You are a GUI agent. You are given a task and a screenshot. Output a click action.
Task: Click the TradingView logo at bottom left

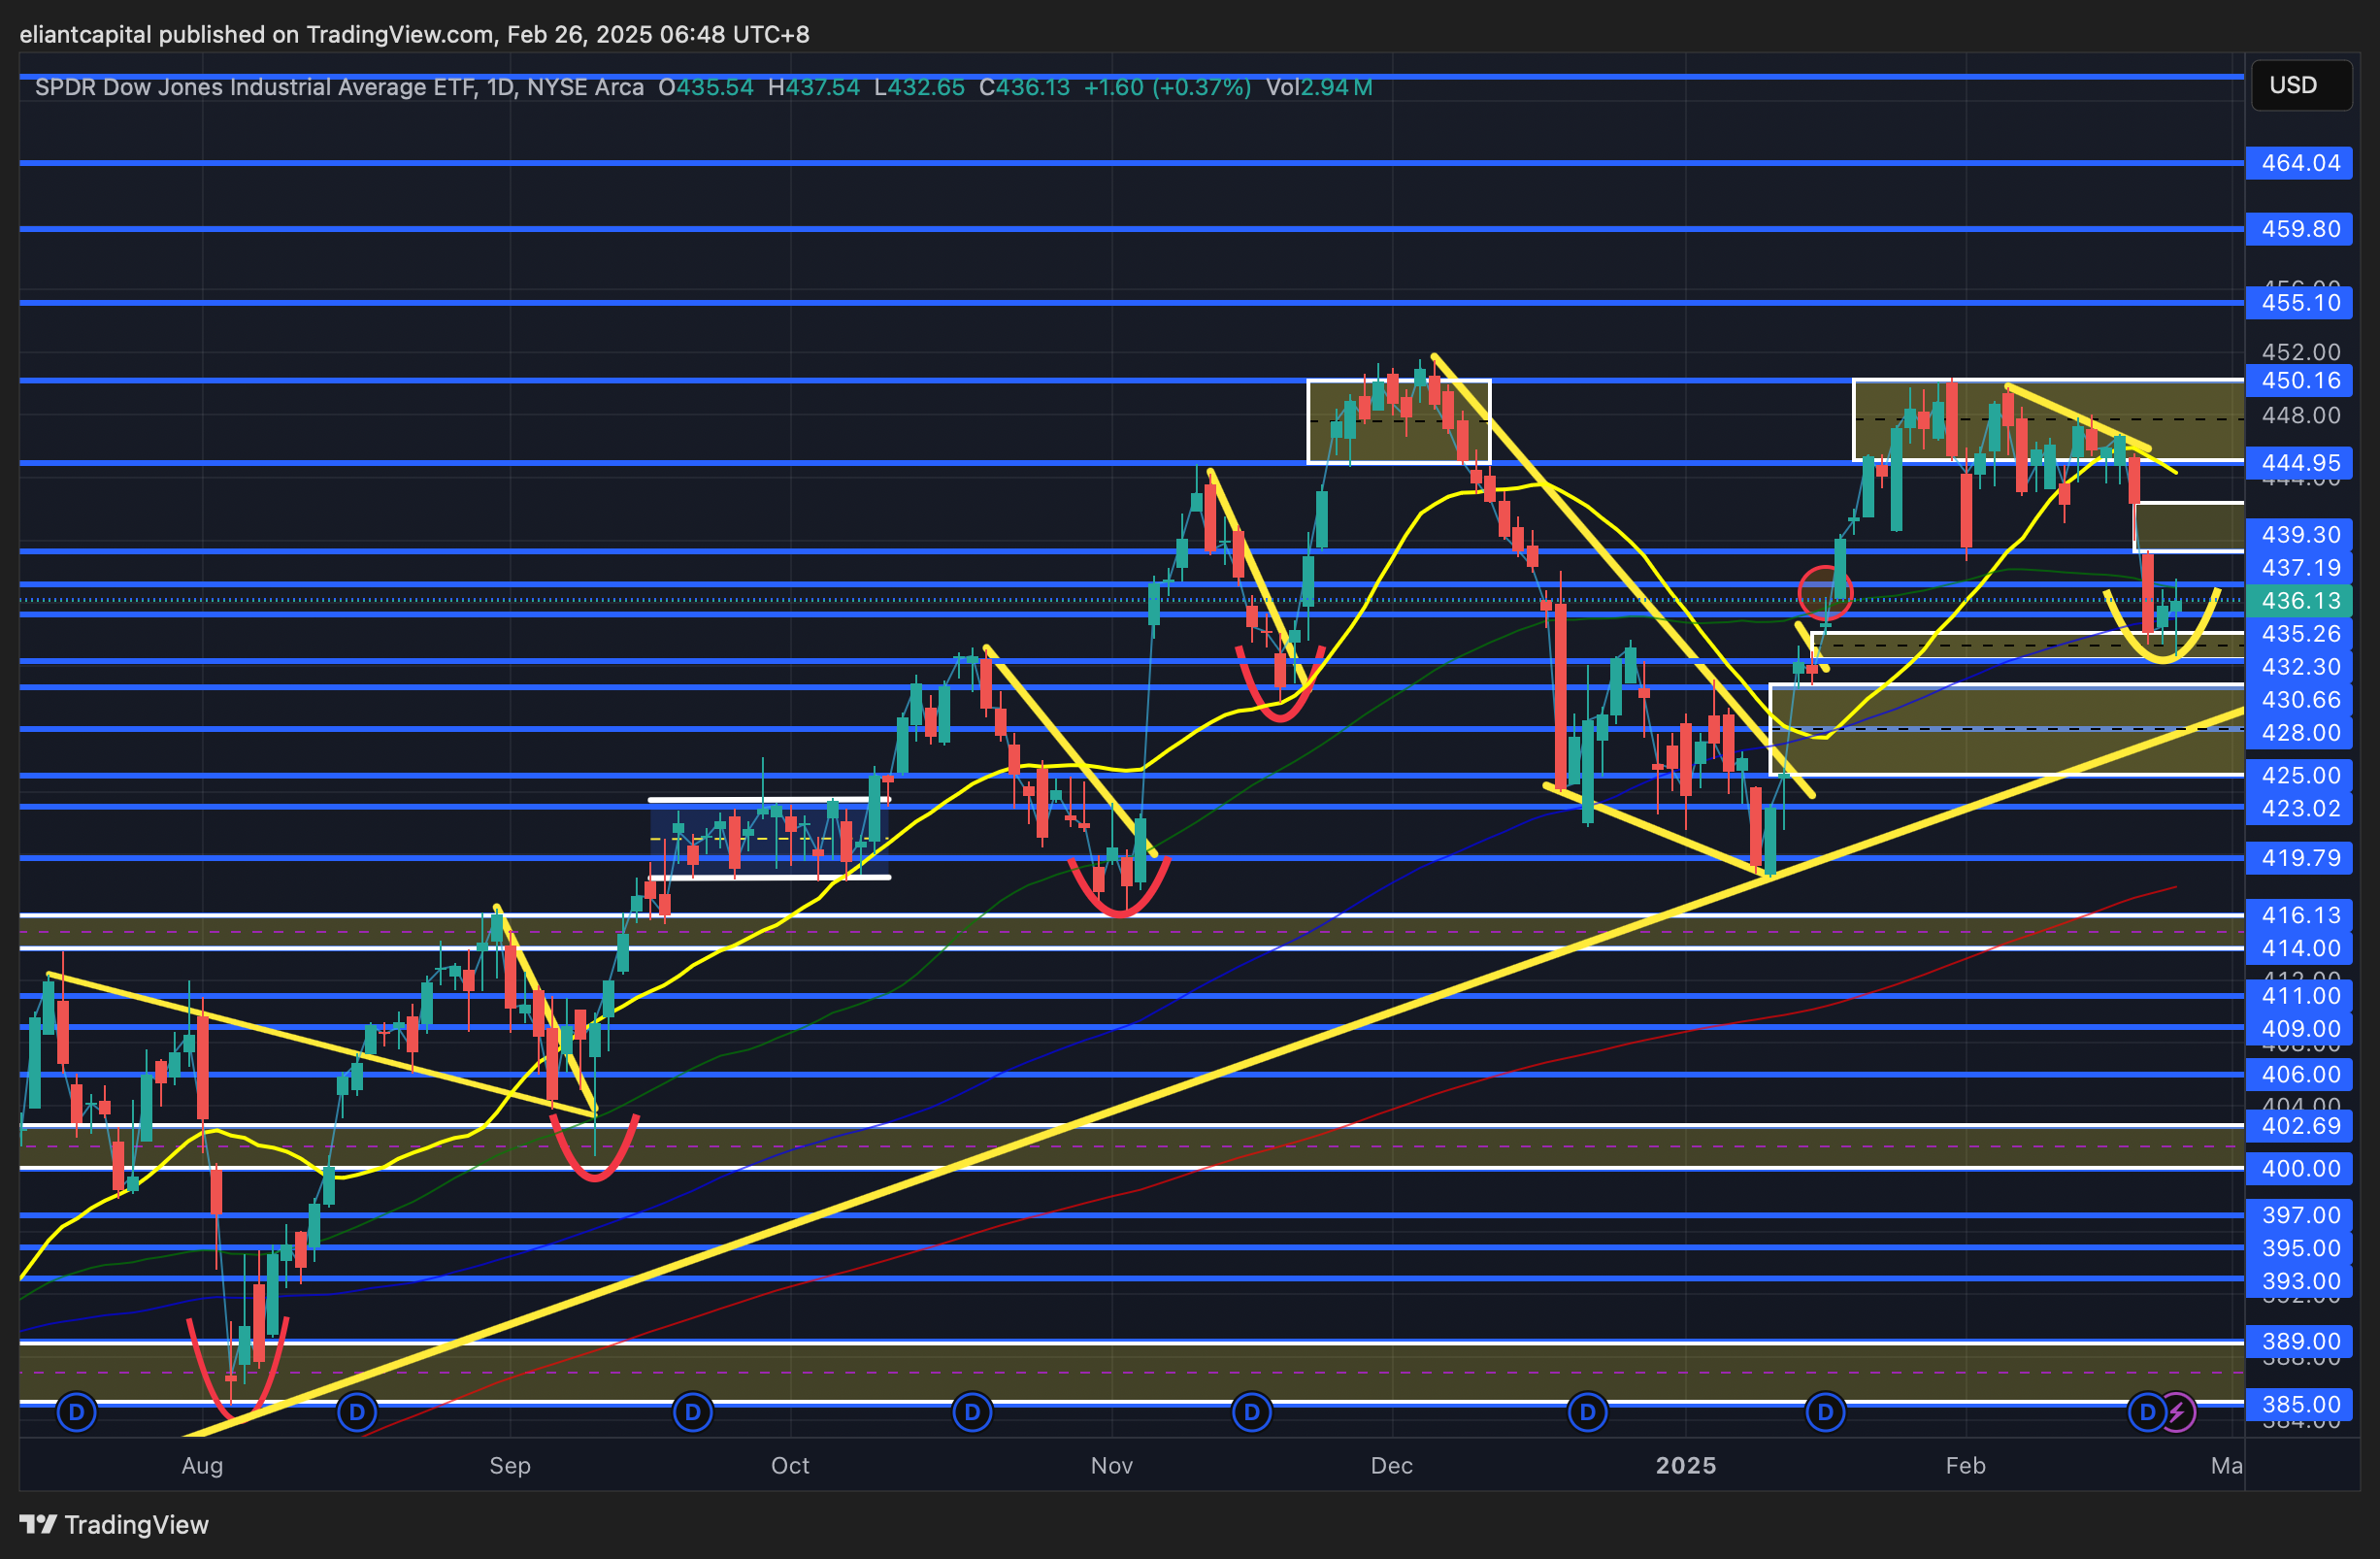pos(115,1524)
